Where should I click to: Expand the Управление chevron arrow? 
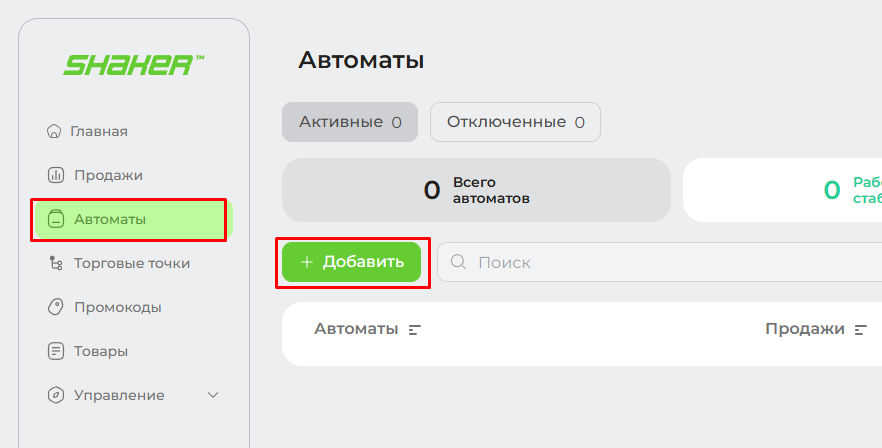(x=213, y=395)
